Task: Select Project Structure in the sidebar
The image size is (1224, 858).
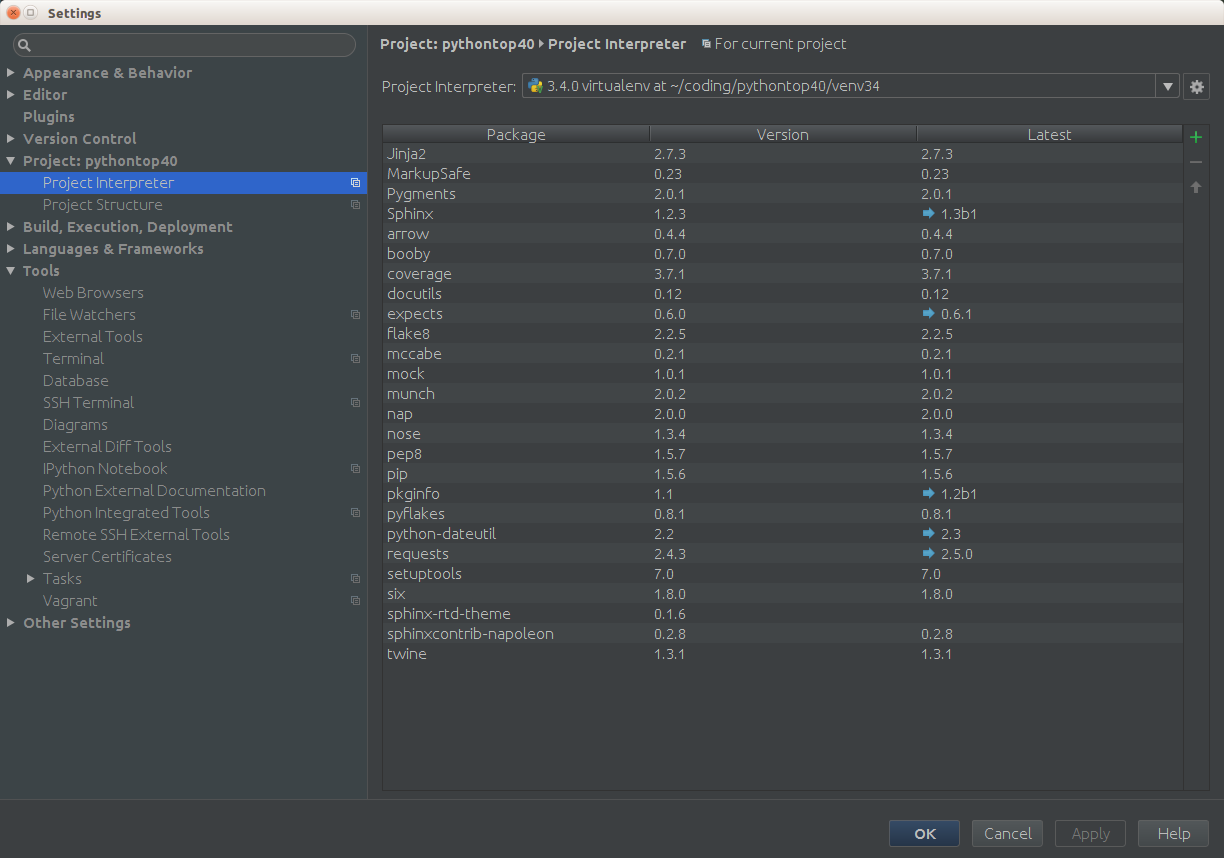Action: [102, 204]
